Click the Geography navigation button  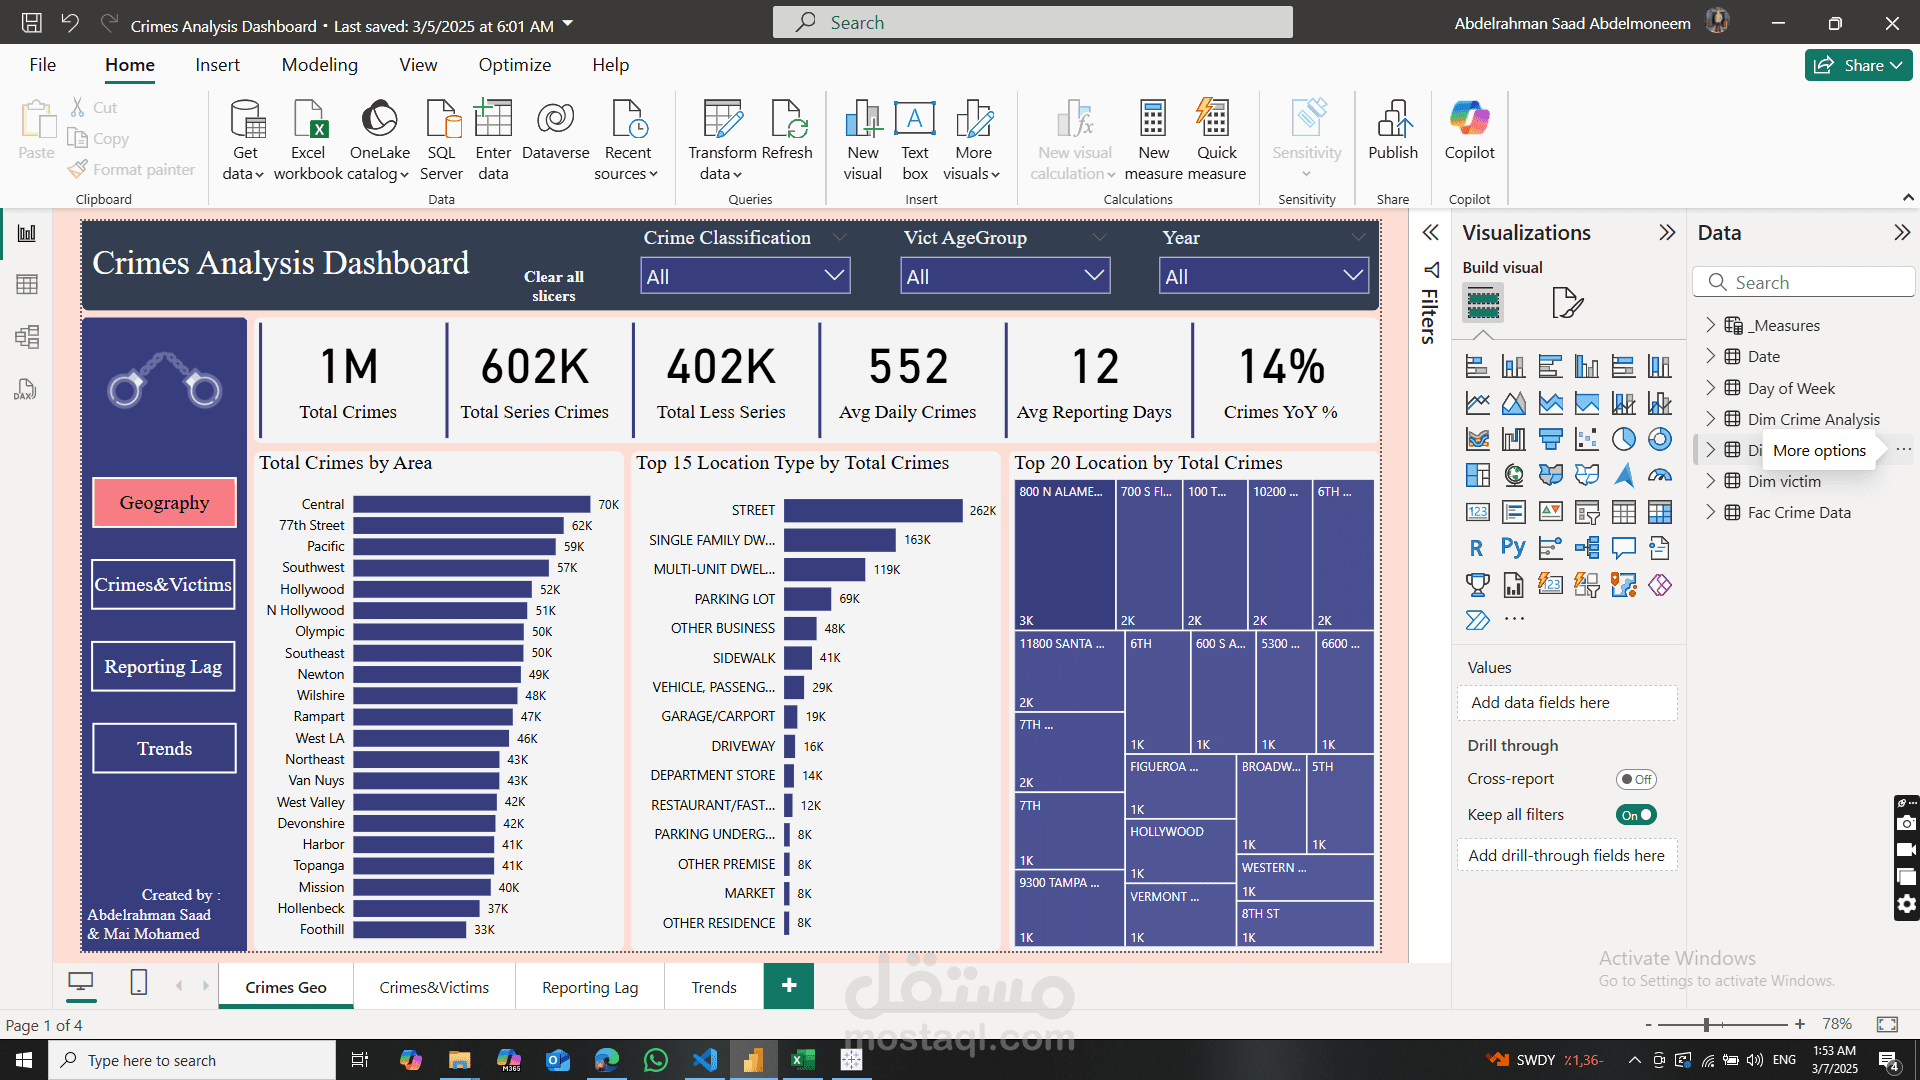coord(165,502)
